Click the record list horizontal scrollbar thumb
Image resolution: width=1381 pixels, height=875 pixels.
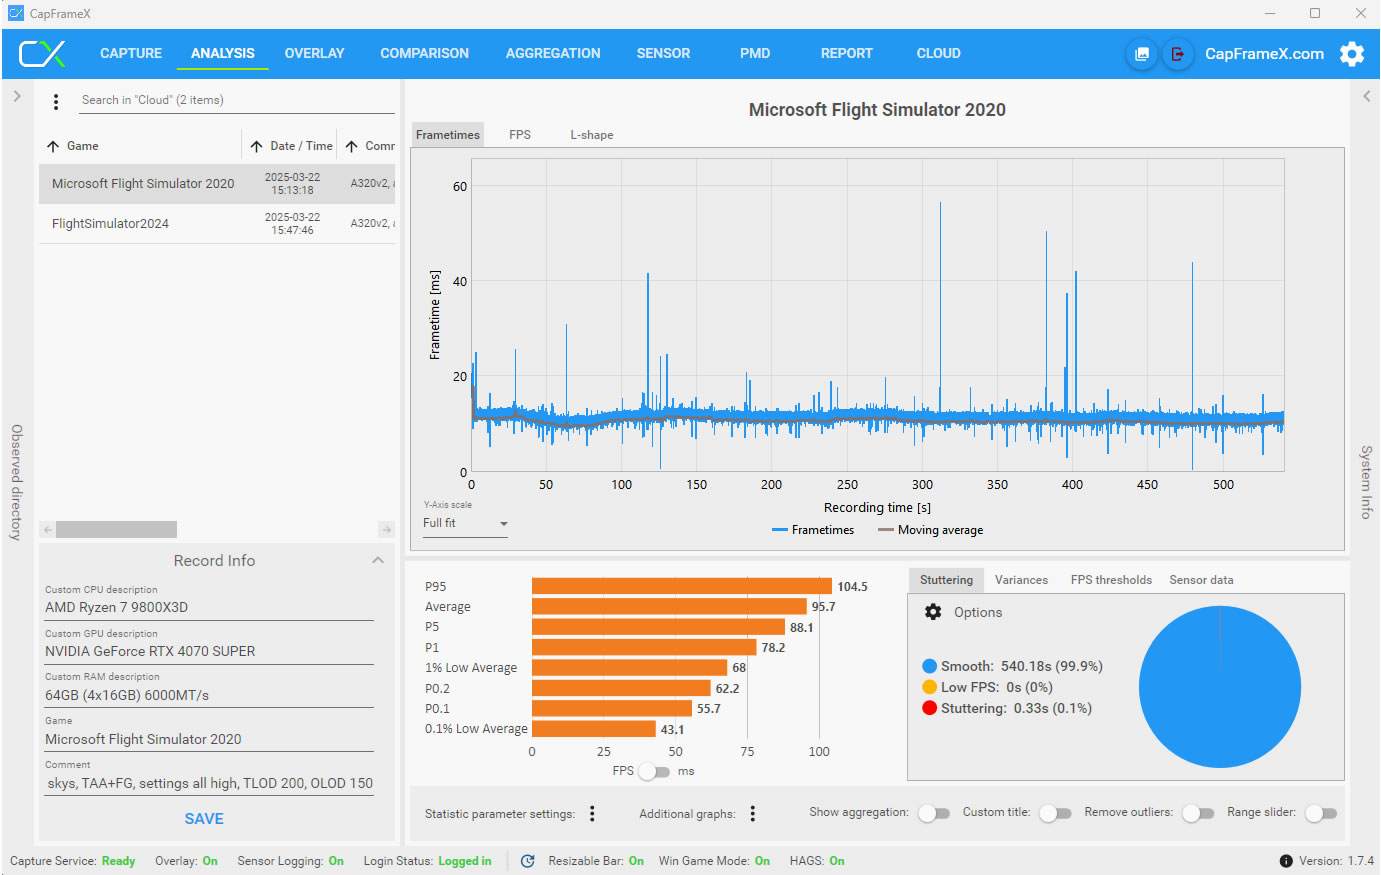(x=116, y=530)
